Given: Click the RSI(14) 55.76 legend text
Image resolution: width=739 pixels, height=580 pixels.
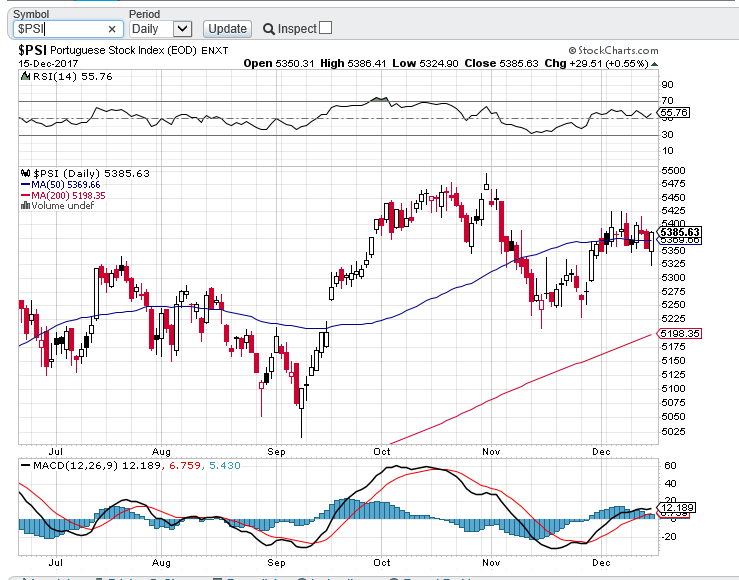Looking at the screenshot, I should click(x=73, y=76).
